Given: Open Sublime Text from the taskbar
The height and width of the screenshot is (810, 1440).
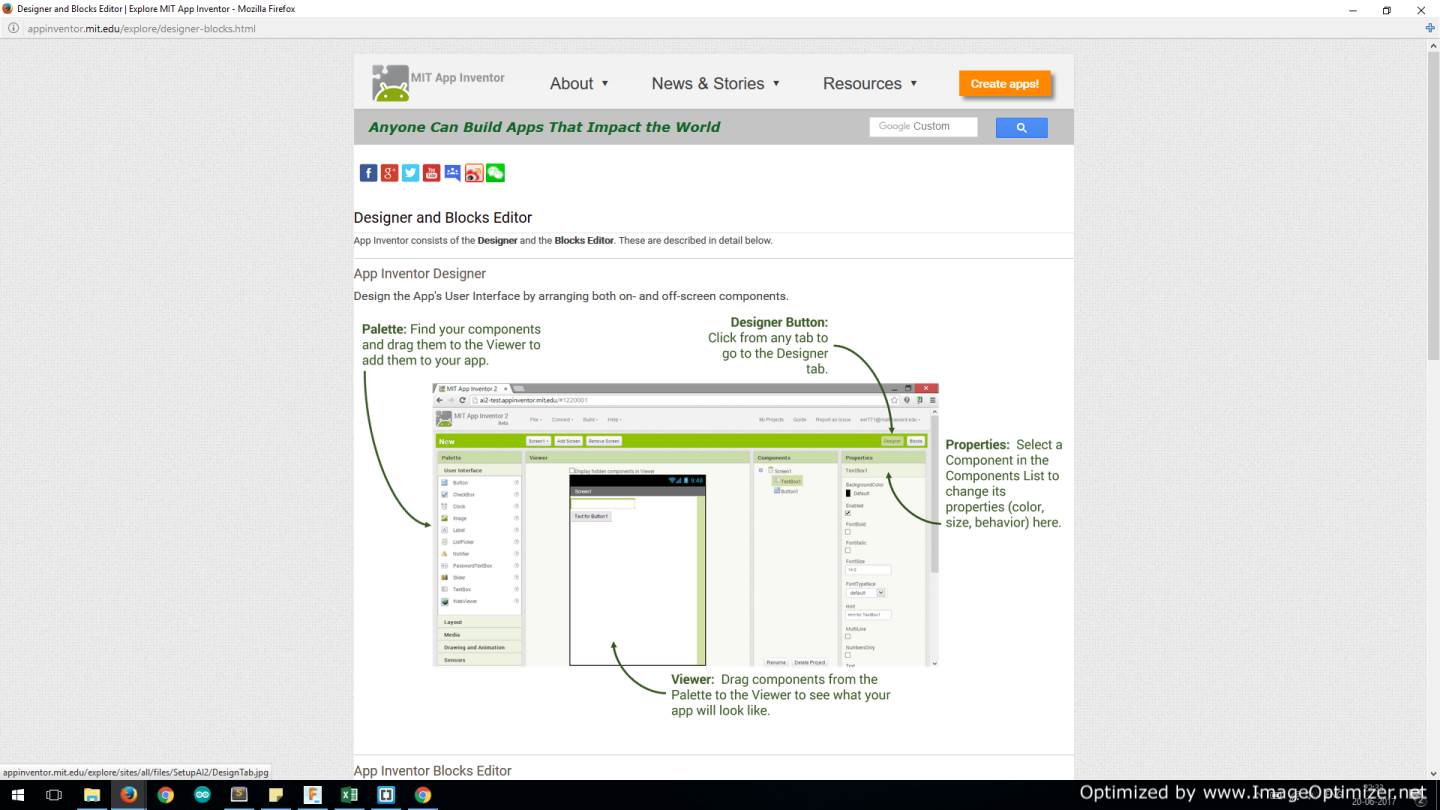Looking at the screenshot, I should click(x=239, y=795).
